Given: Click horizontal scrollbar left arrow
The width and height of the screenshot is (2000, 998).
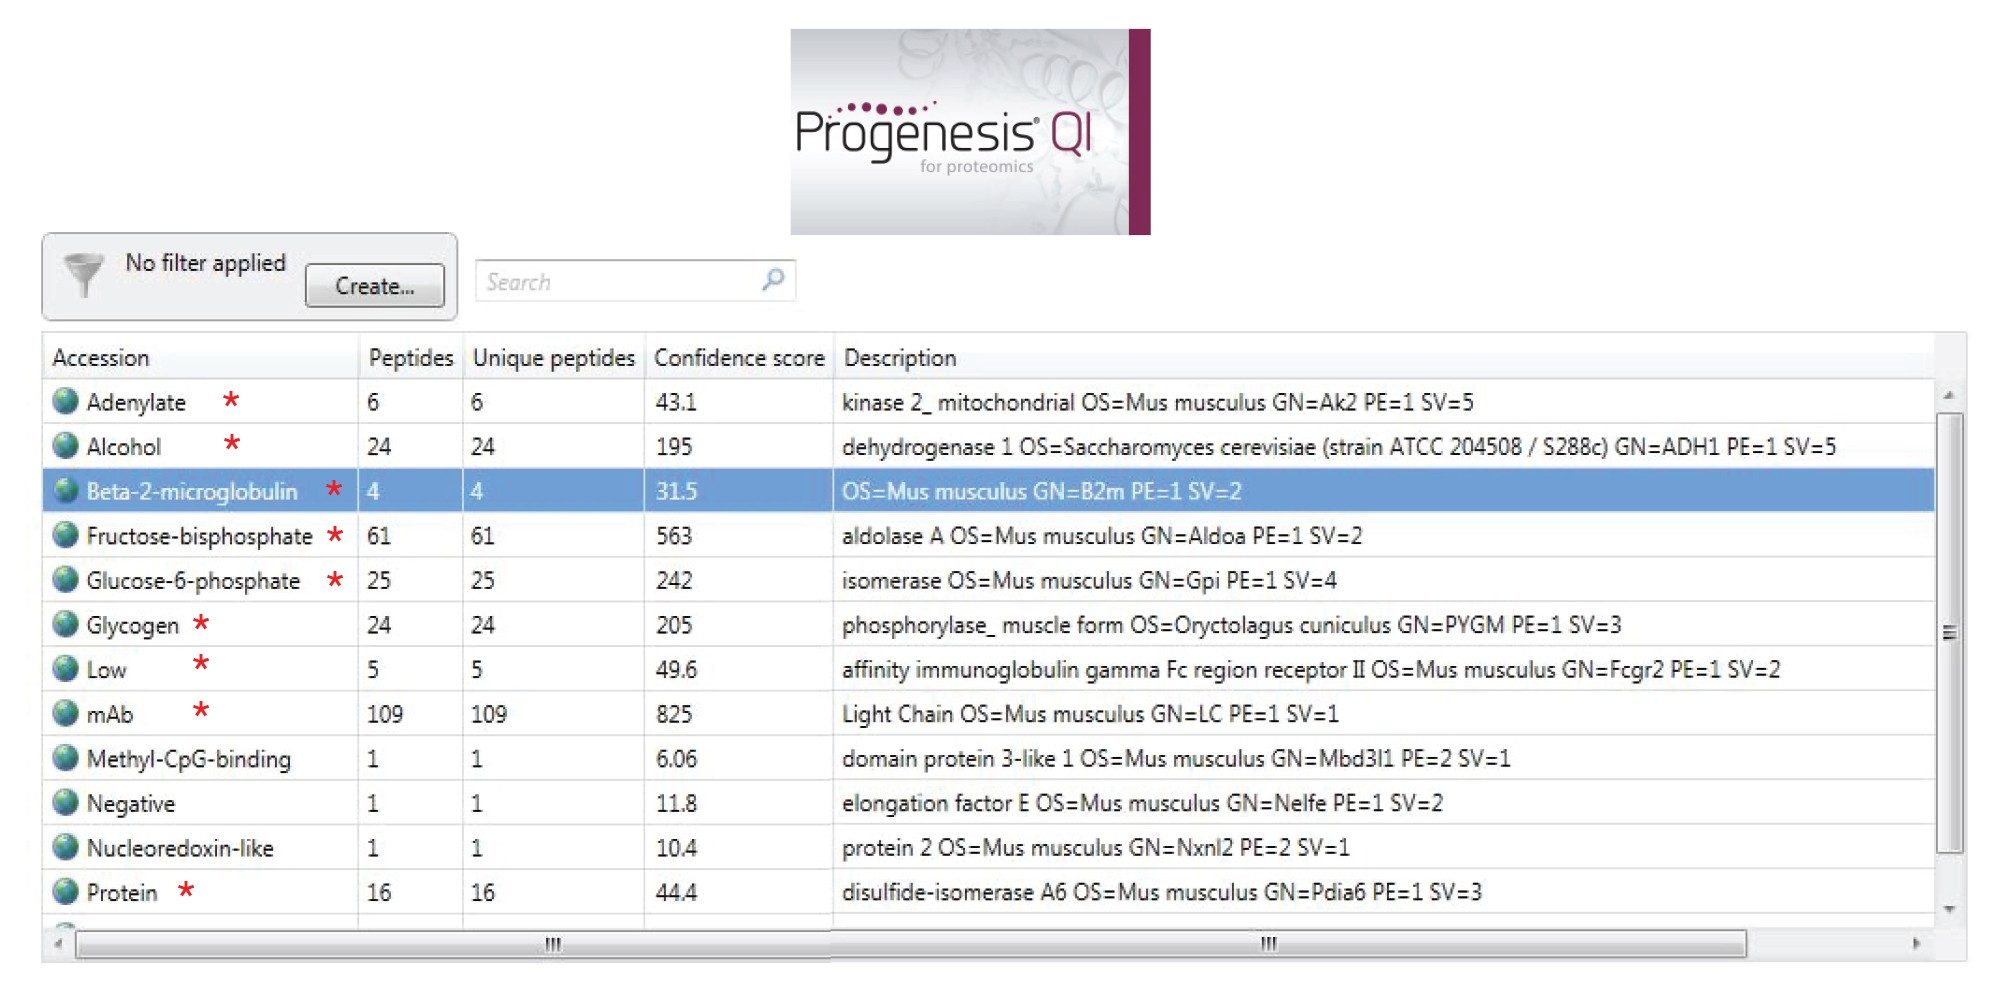Looking at the screenshot, I should pos(59,943).
